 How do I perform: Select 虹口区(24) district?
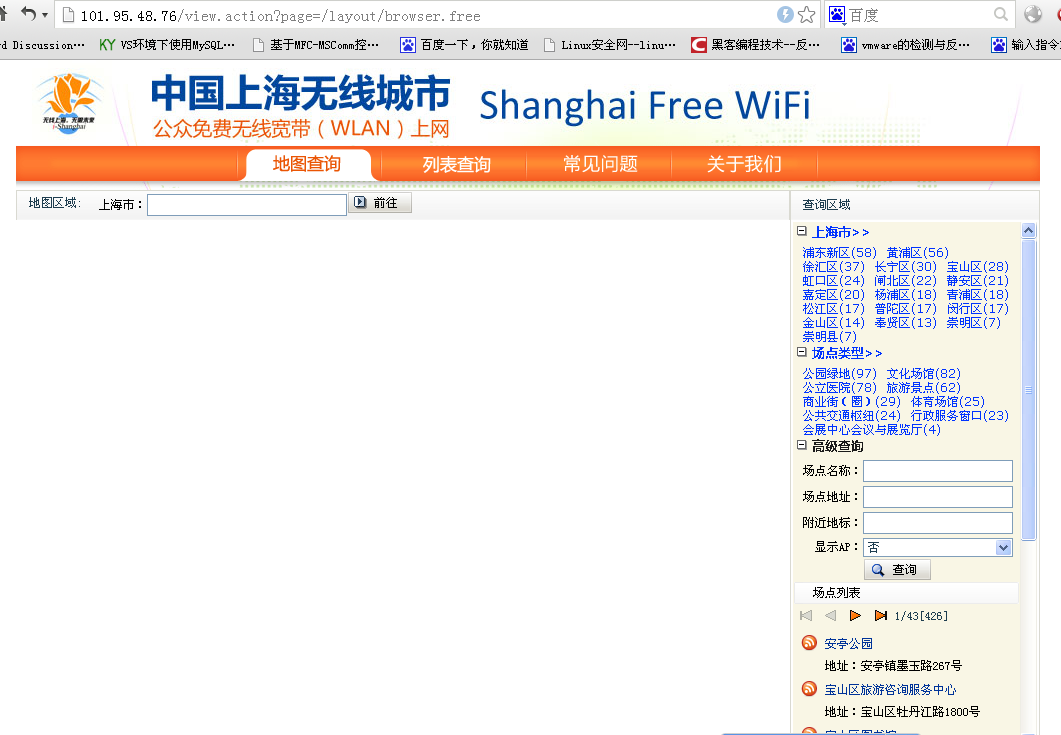pyautogui.click(x=834, y=280)
